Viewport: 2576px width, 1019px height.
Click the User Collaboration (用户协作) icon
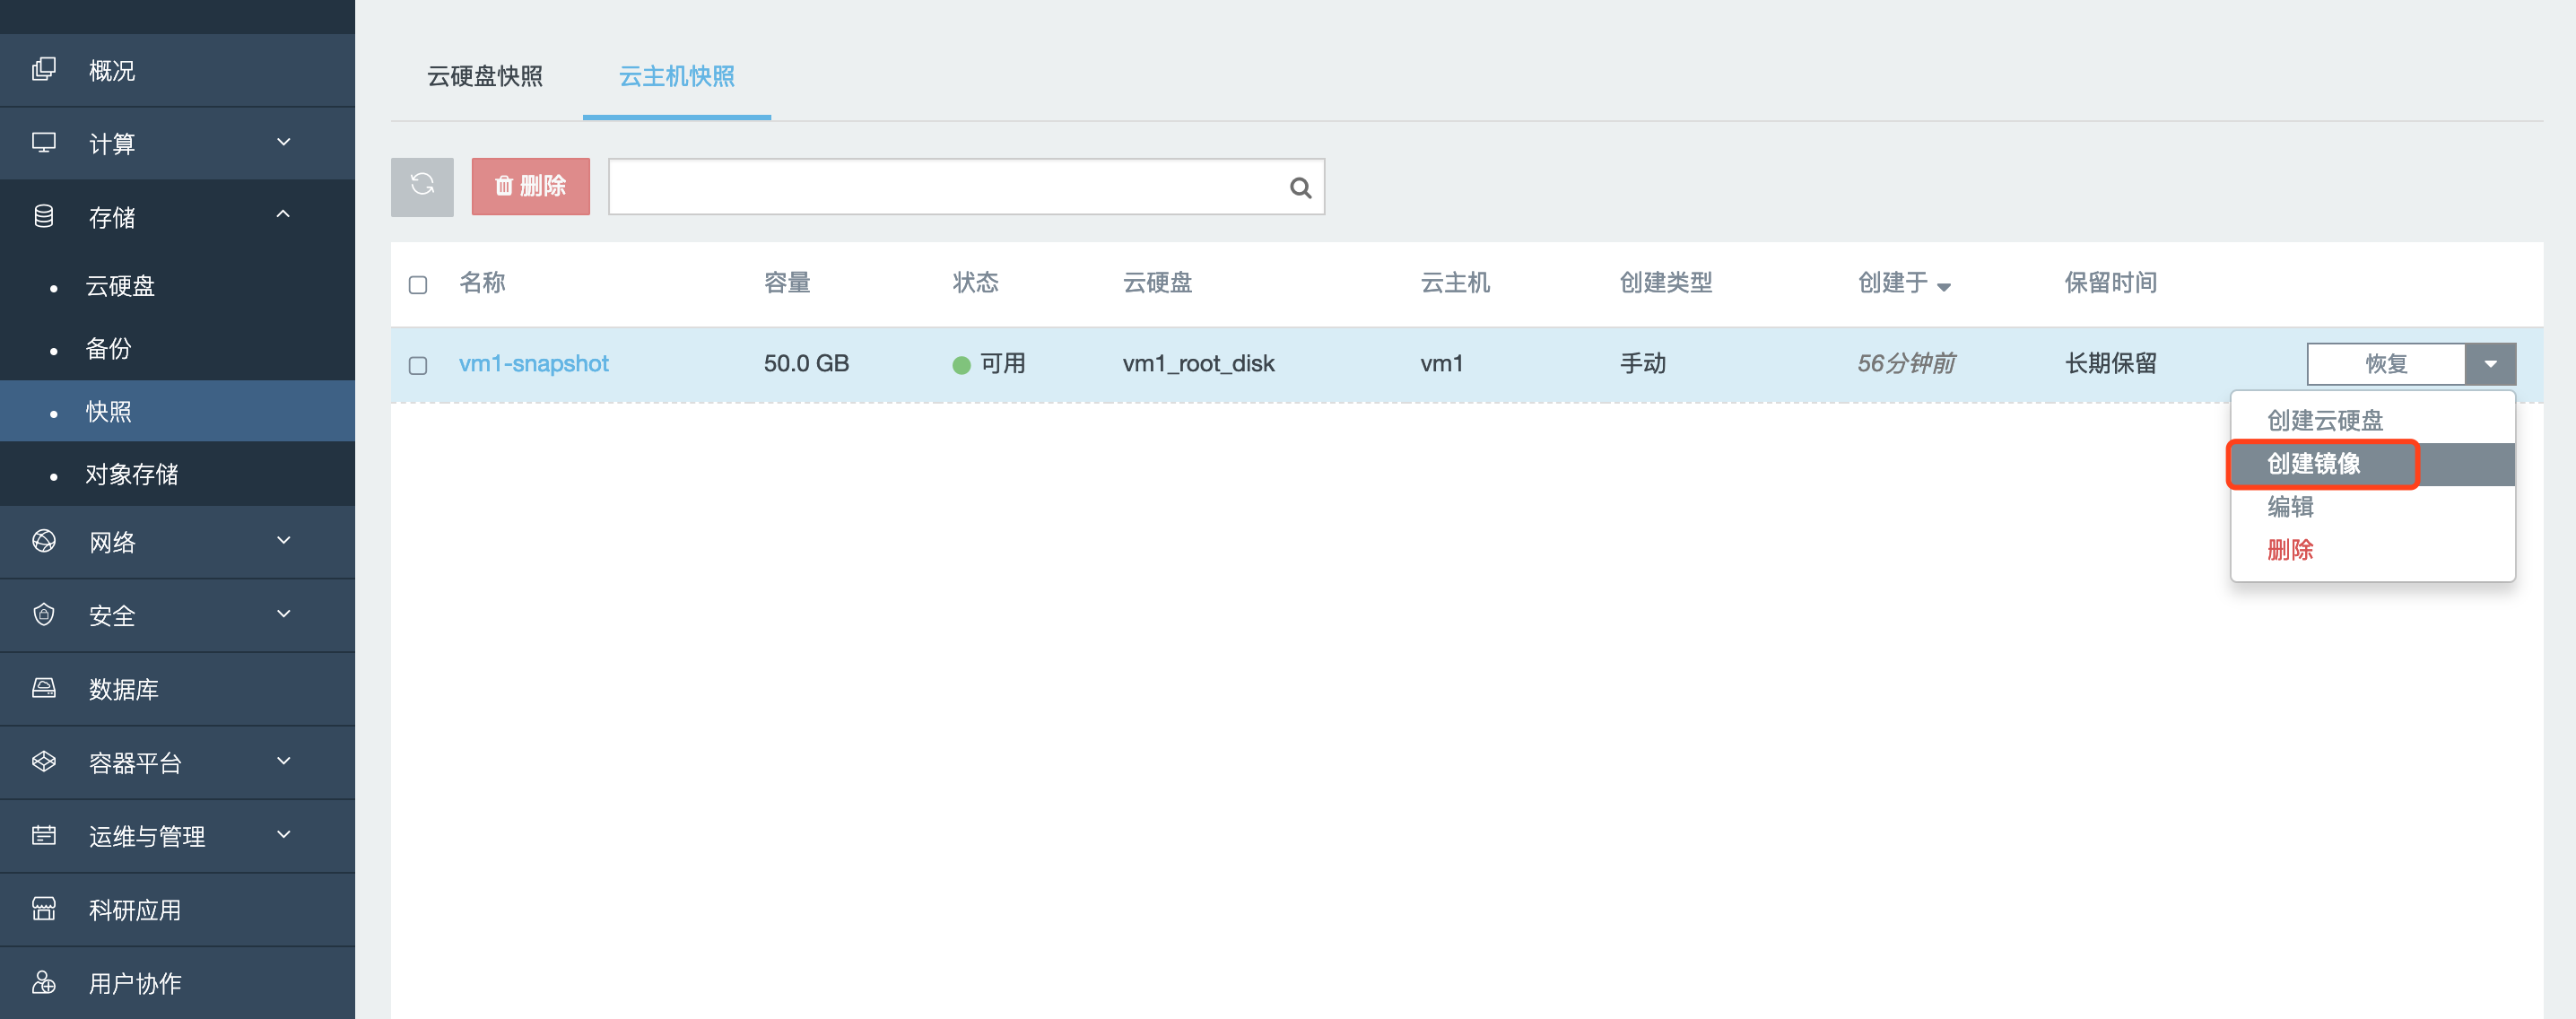pos(44,982)
